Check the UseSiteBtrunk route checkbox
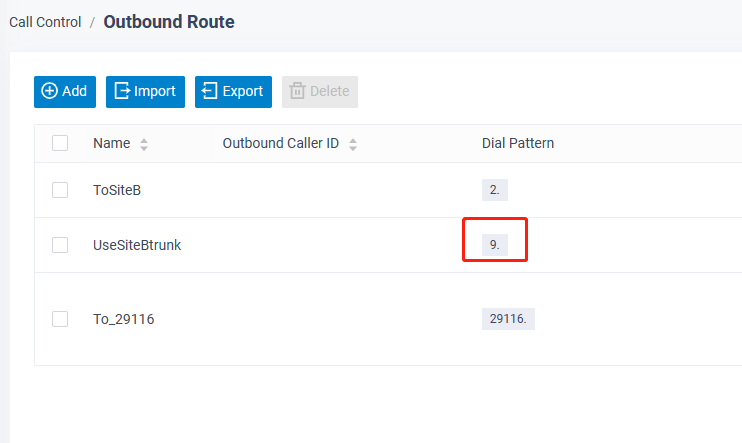 [x=60, y=245]
